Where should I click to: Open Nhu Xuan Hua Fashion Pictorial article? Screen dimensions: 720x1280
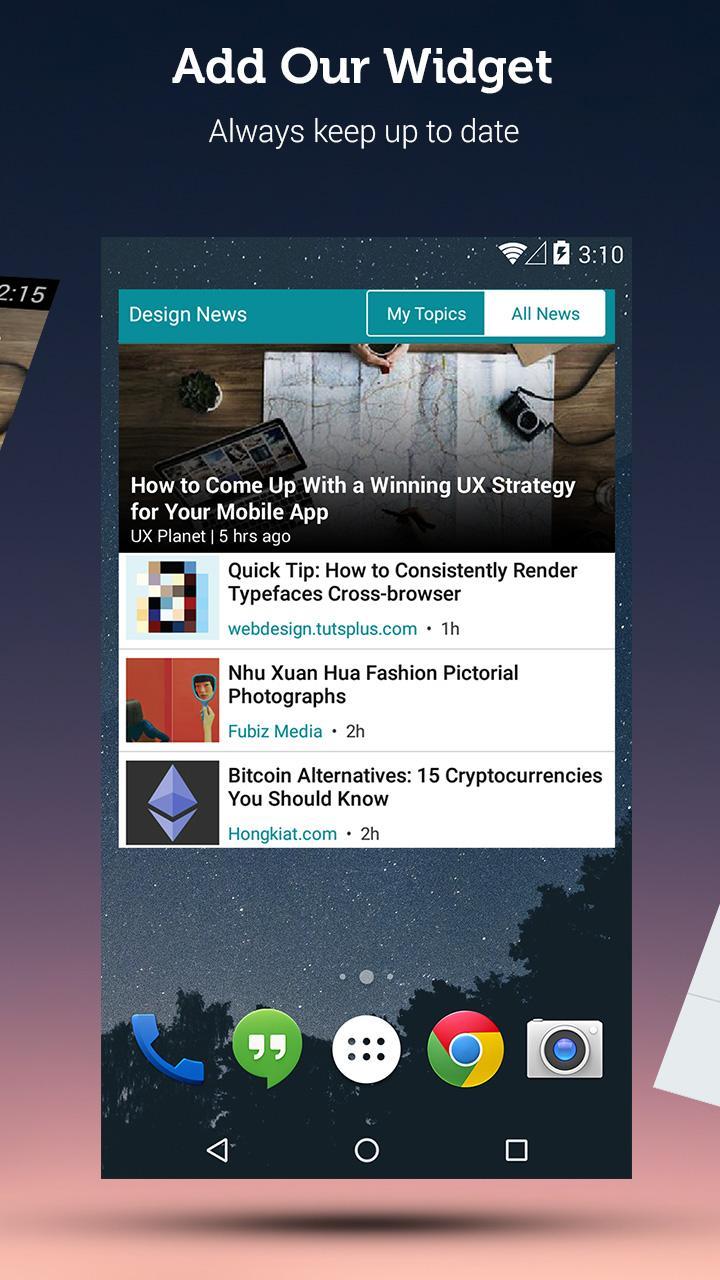pyautogui.click(x=367, y=700)
